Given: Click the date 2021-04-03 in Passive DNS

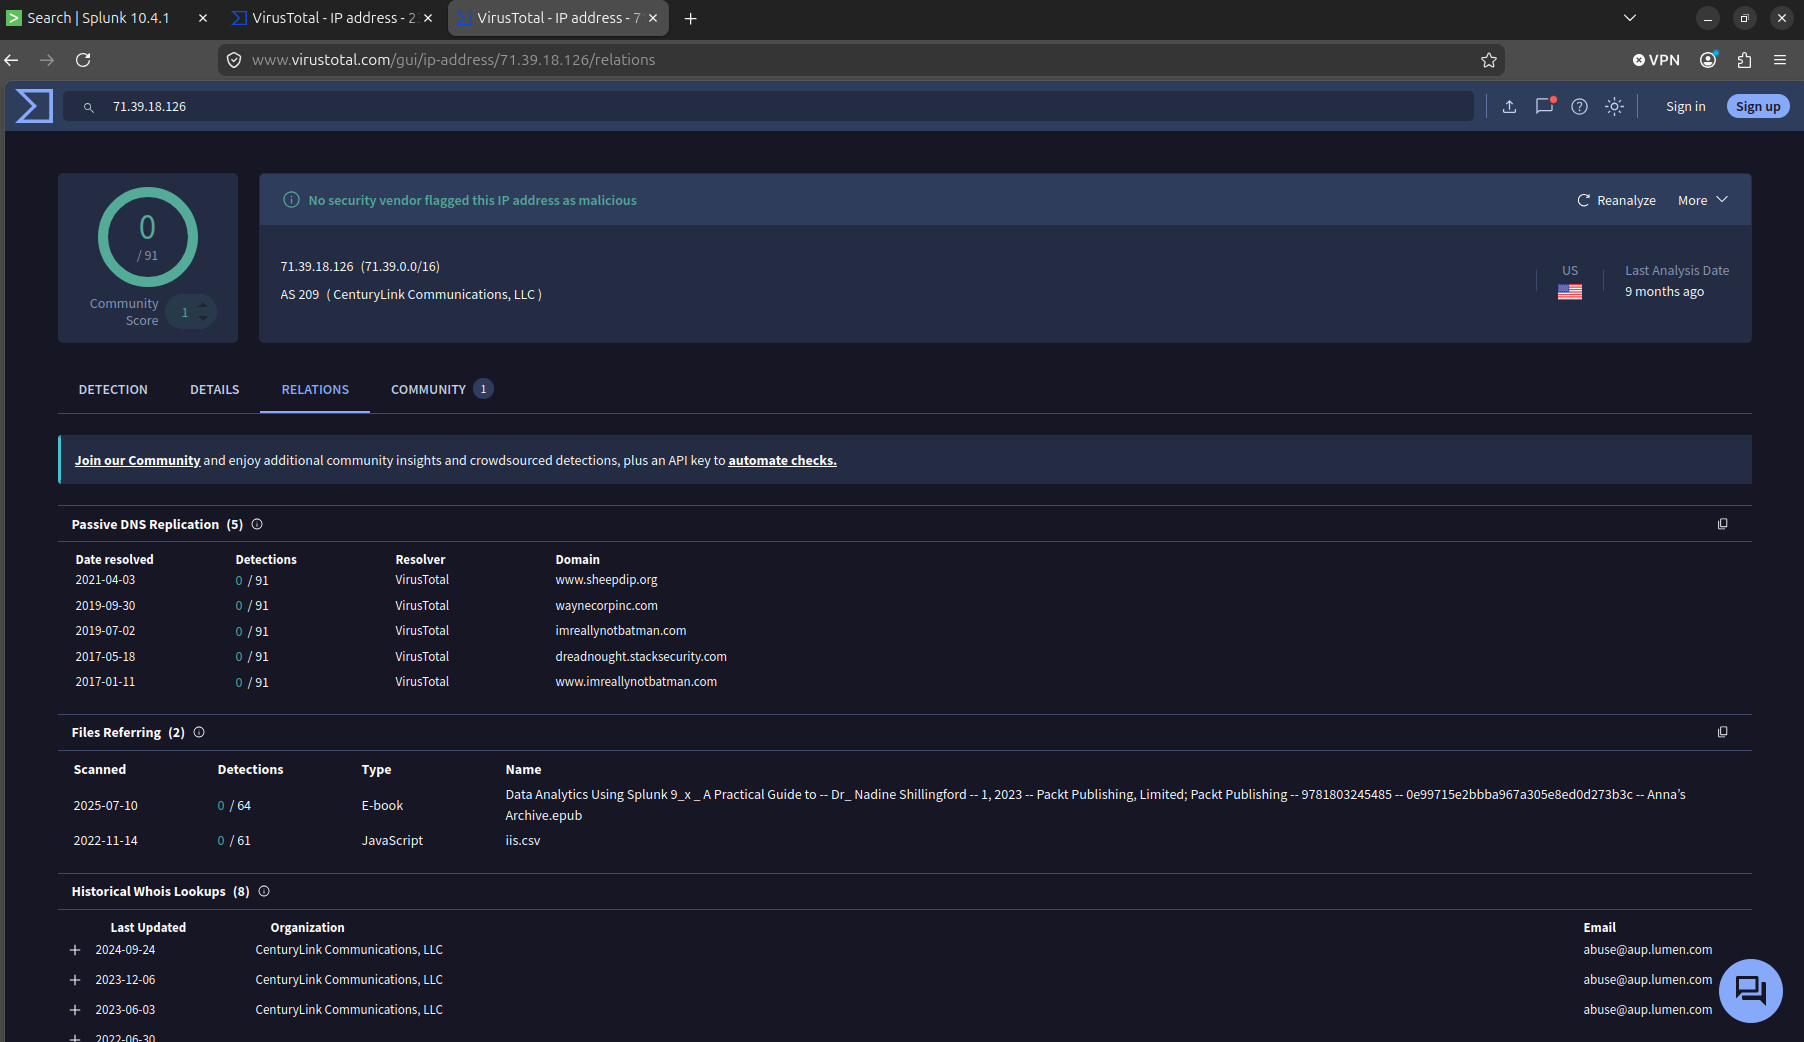Looking at the screenshot, I should pos(105,580).
